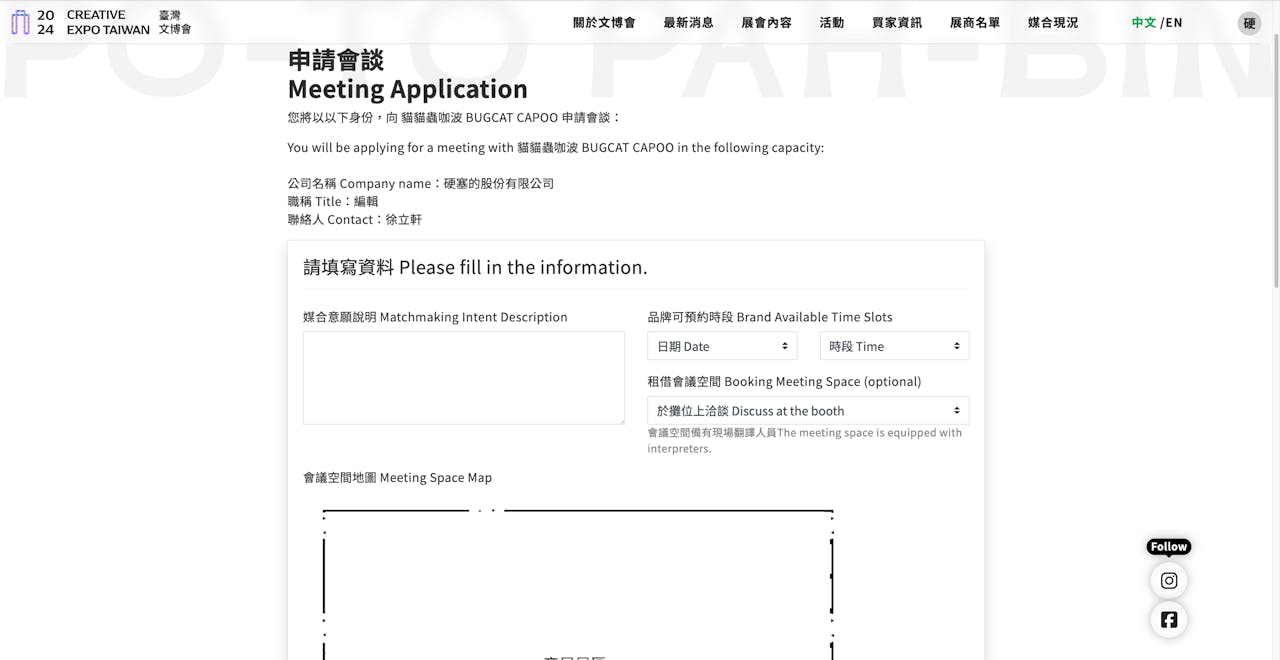Open the 日期 Date dropdown
This screenshot has height=660, width=1280.
coord(722,346)
